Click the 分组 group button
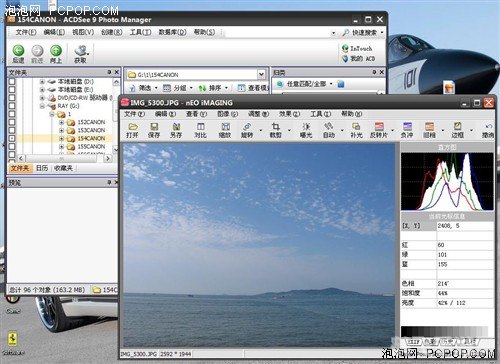The image size is (500, 364). pyautogui.click(x=178, y=88)
